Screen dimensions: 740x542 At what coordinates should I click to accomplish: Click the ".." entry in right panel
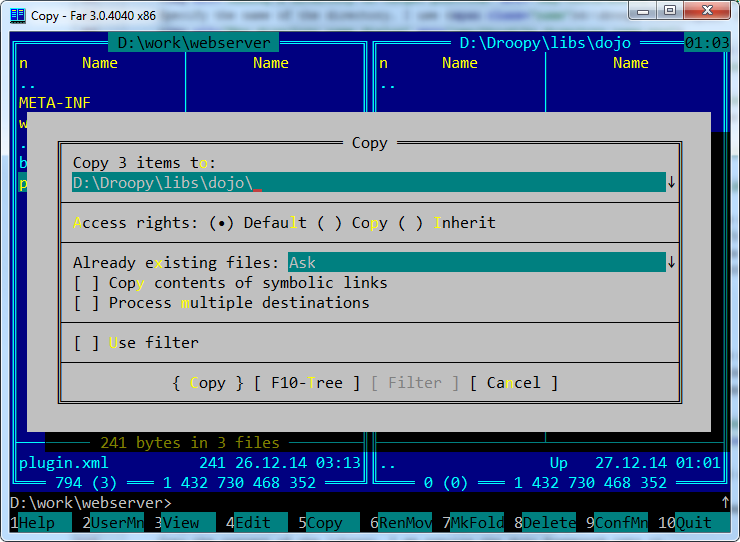point(388,86)
